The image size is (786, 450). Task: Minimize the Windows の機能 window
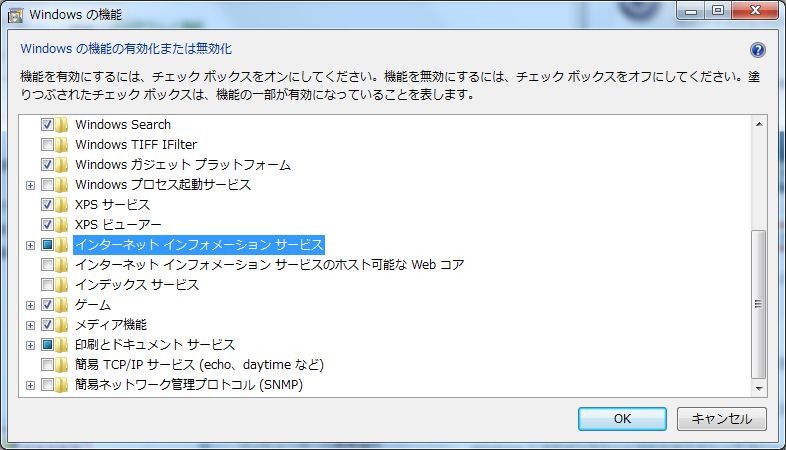(x=691, y=11)
